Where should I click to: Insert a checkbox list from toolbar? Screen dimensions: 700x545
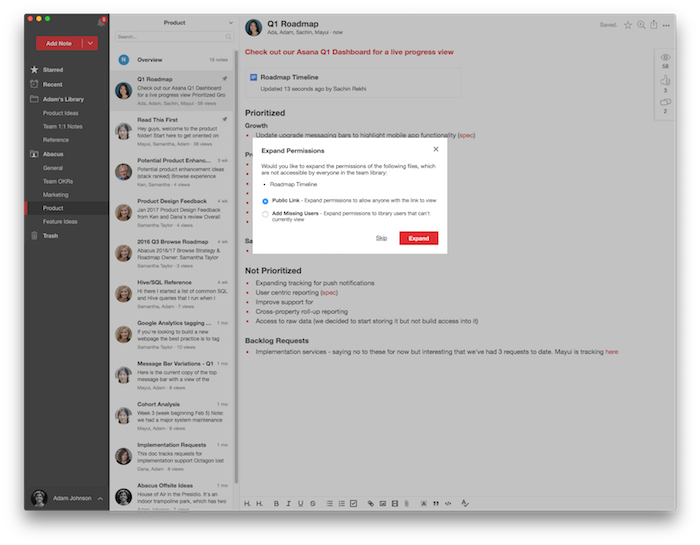353,502
